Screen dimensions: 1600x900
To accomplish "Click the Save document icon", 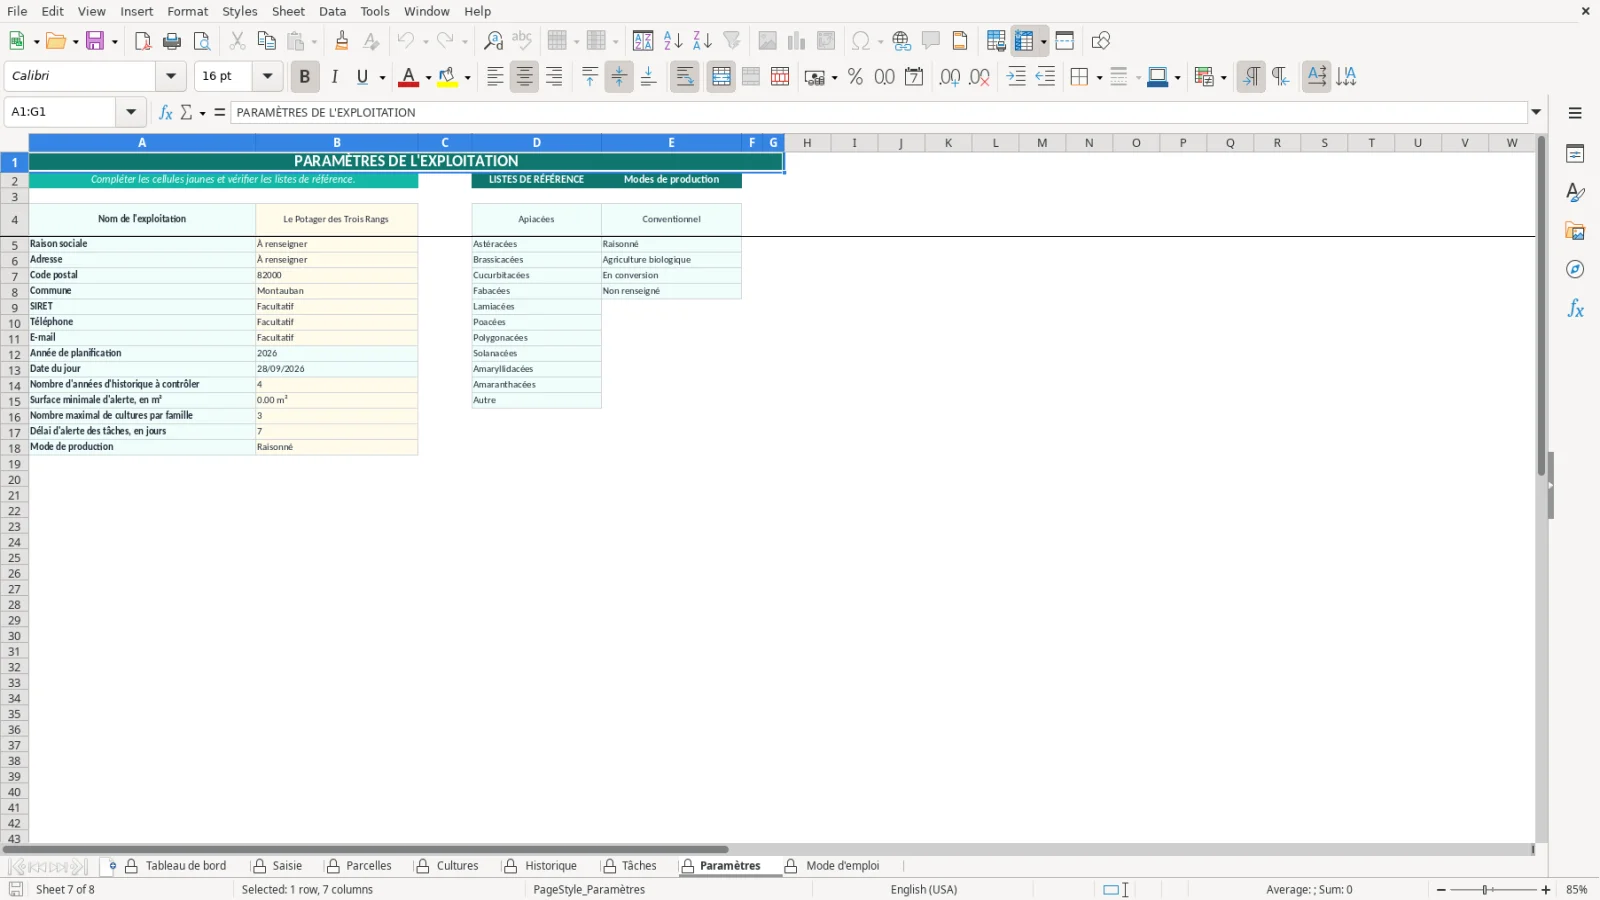I will [95, 41].
